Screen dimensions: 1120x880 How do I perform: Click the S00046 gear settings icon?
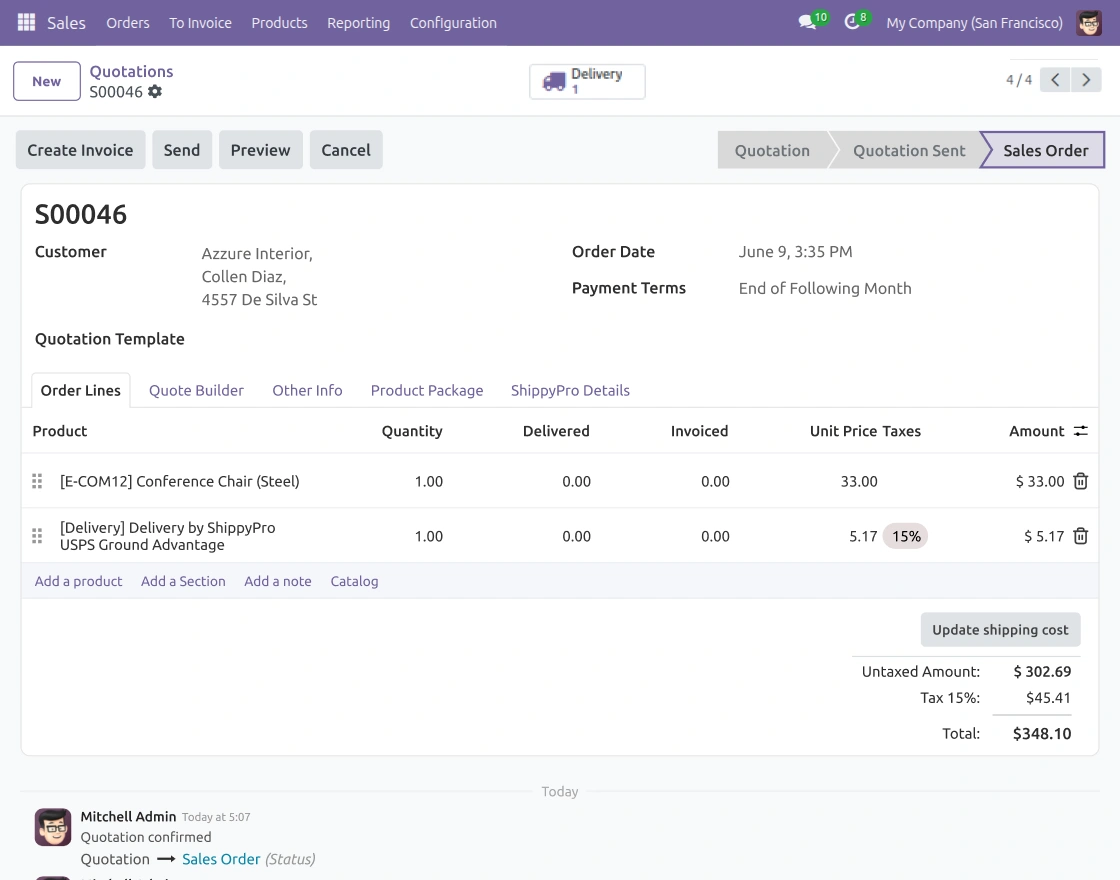155,91
